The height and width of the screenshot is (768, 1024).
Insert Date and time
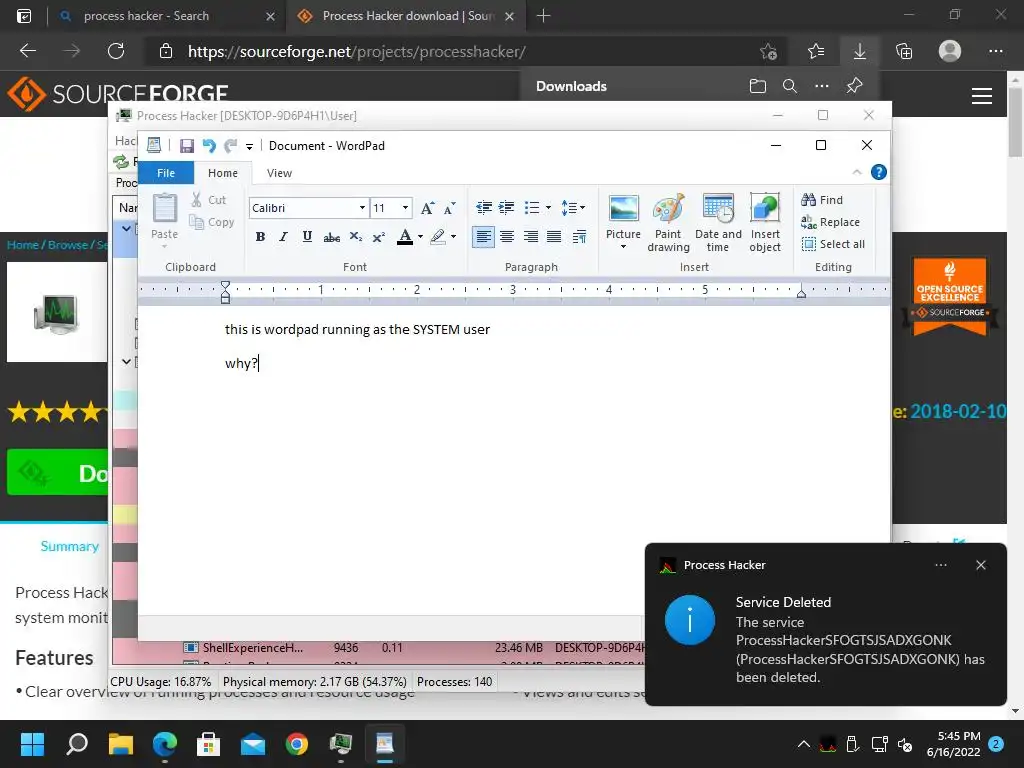718,223
